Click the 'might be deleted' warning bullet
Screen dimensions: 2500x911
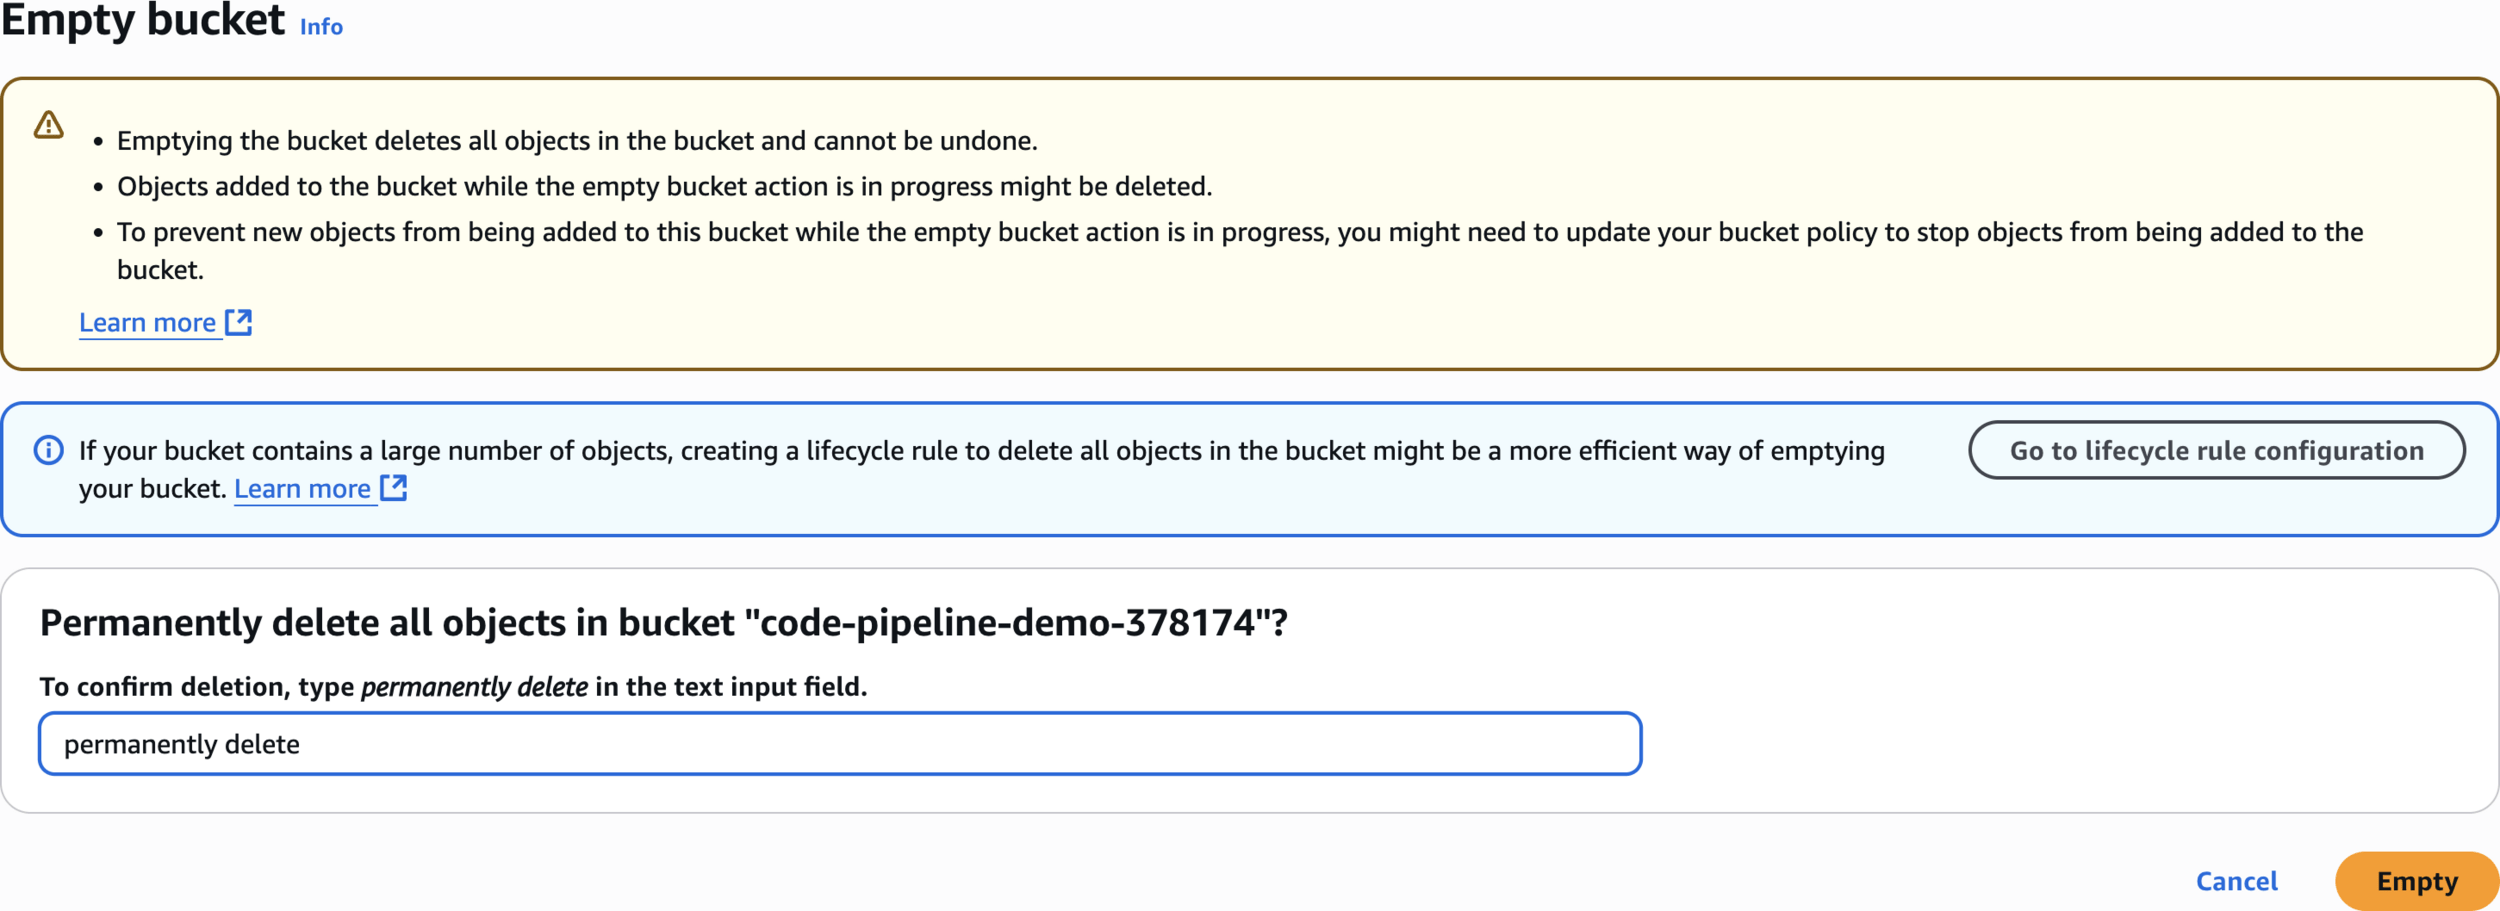click(664, 187)
